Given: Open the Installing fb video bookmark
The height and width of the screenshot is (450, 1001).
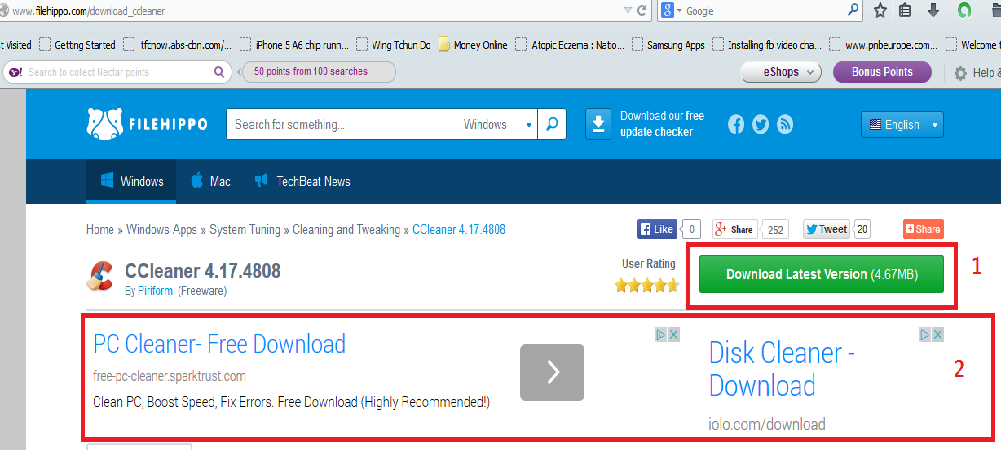Looking at the screenshot, I should [x=767, y=45].
